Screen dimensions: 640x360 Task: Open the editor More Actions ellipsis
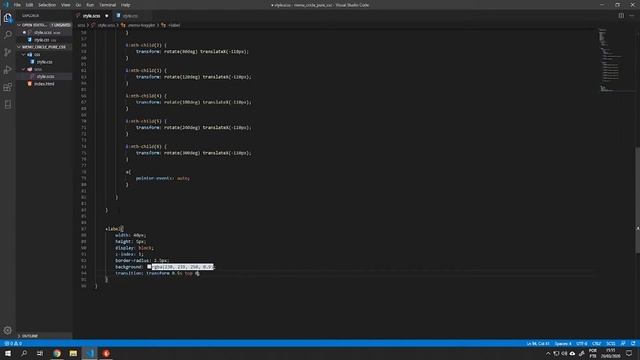tap(631, 16)
